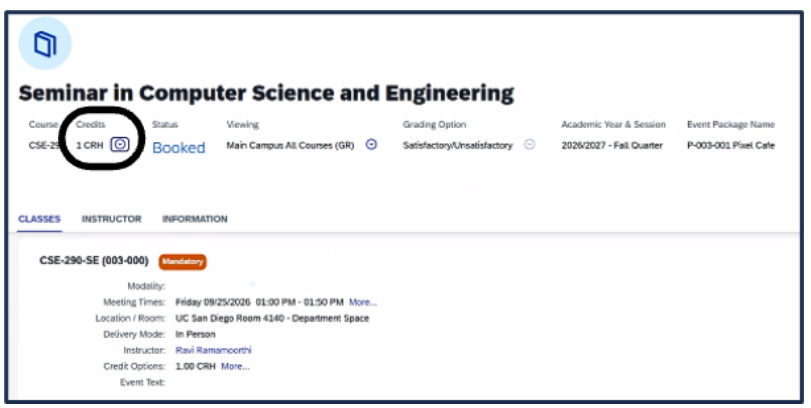811x408 pixels.
Task: Click the CSE-290-SE (003-000) class heading
Action: coord(94,261)
